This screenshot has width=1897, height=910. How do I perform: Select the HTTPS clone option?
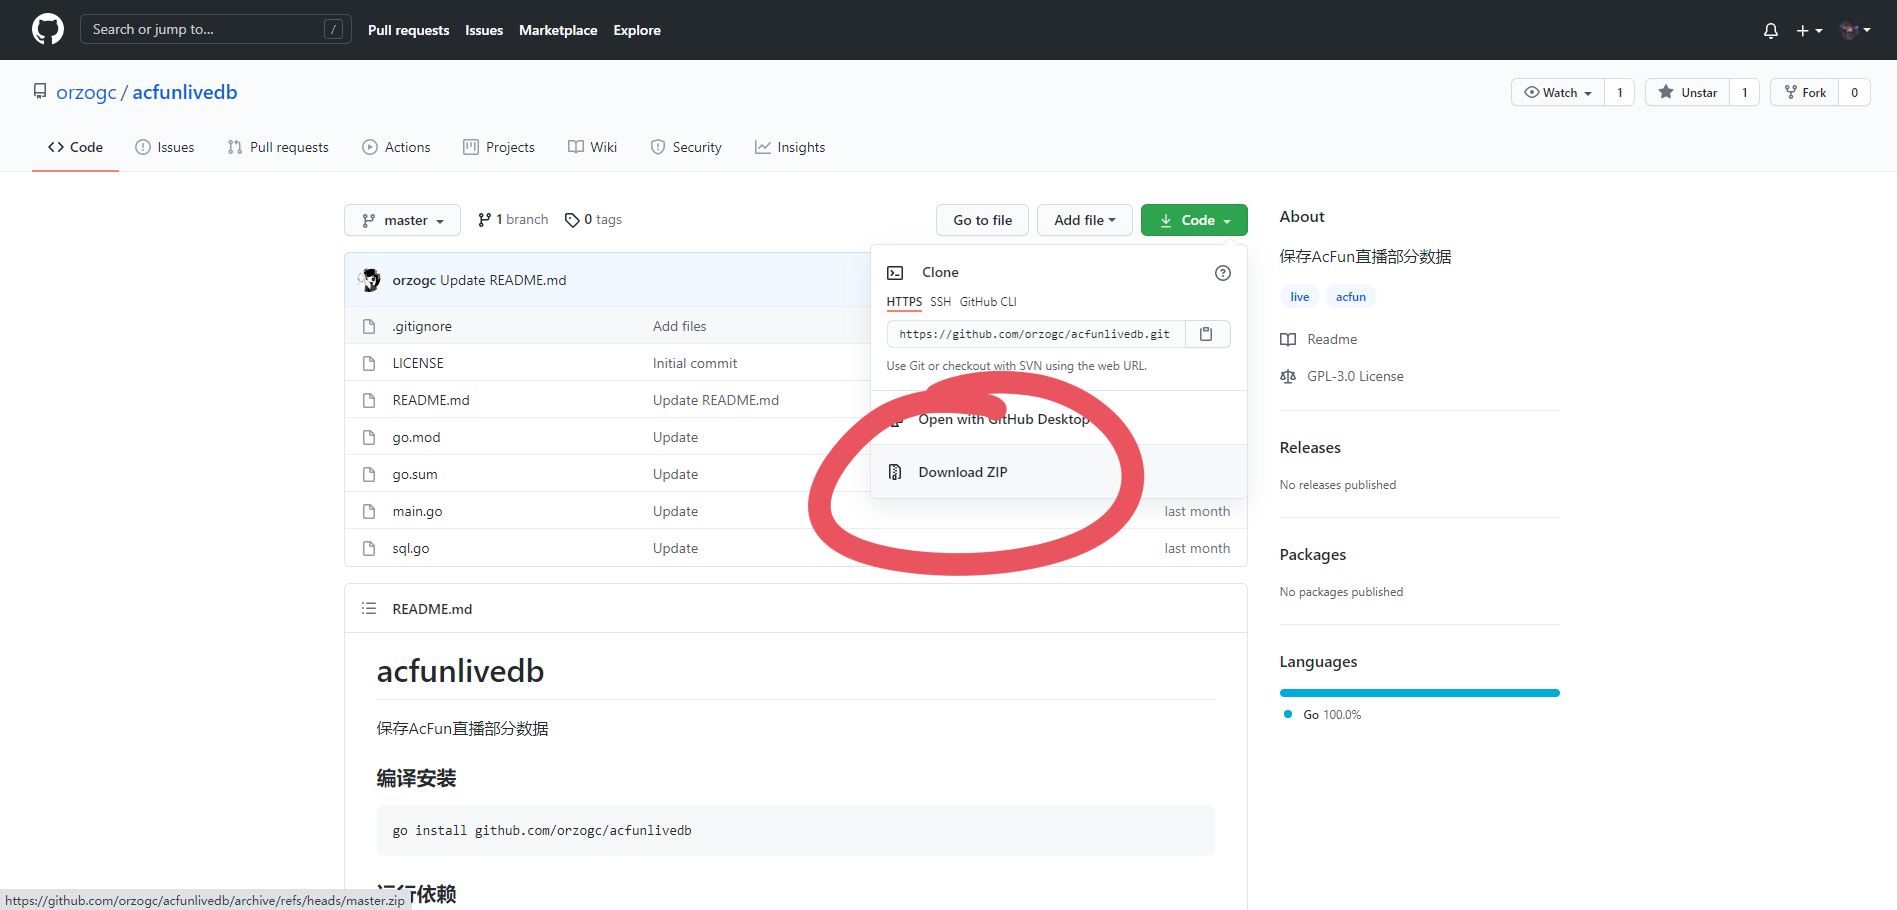point(904,302)
